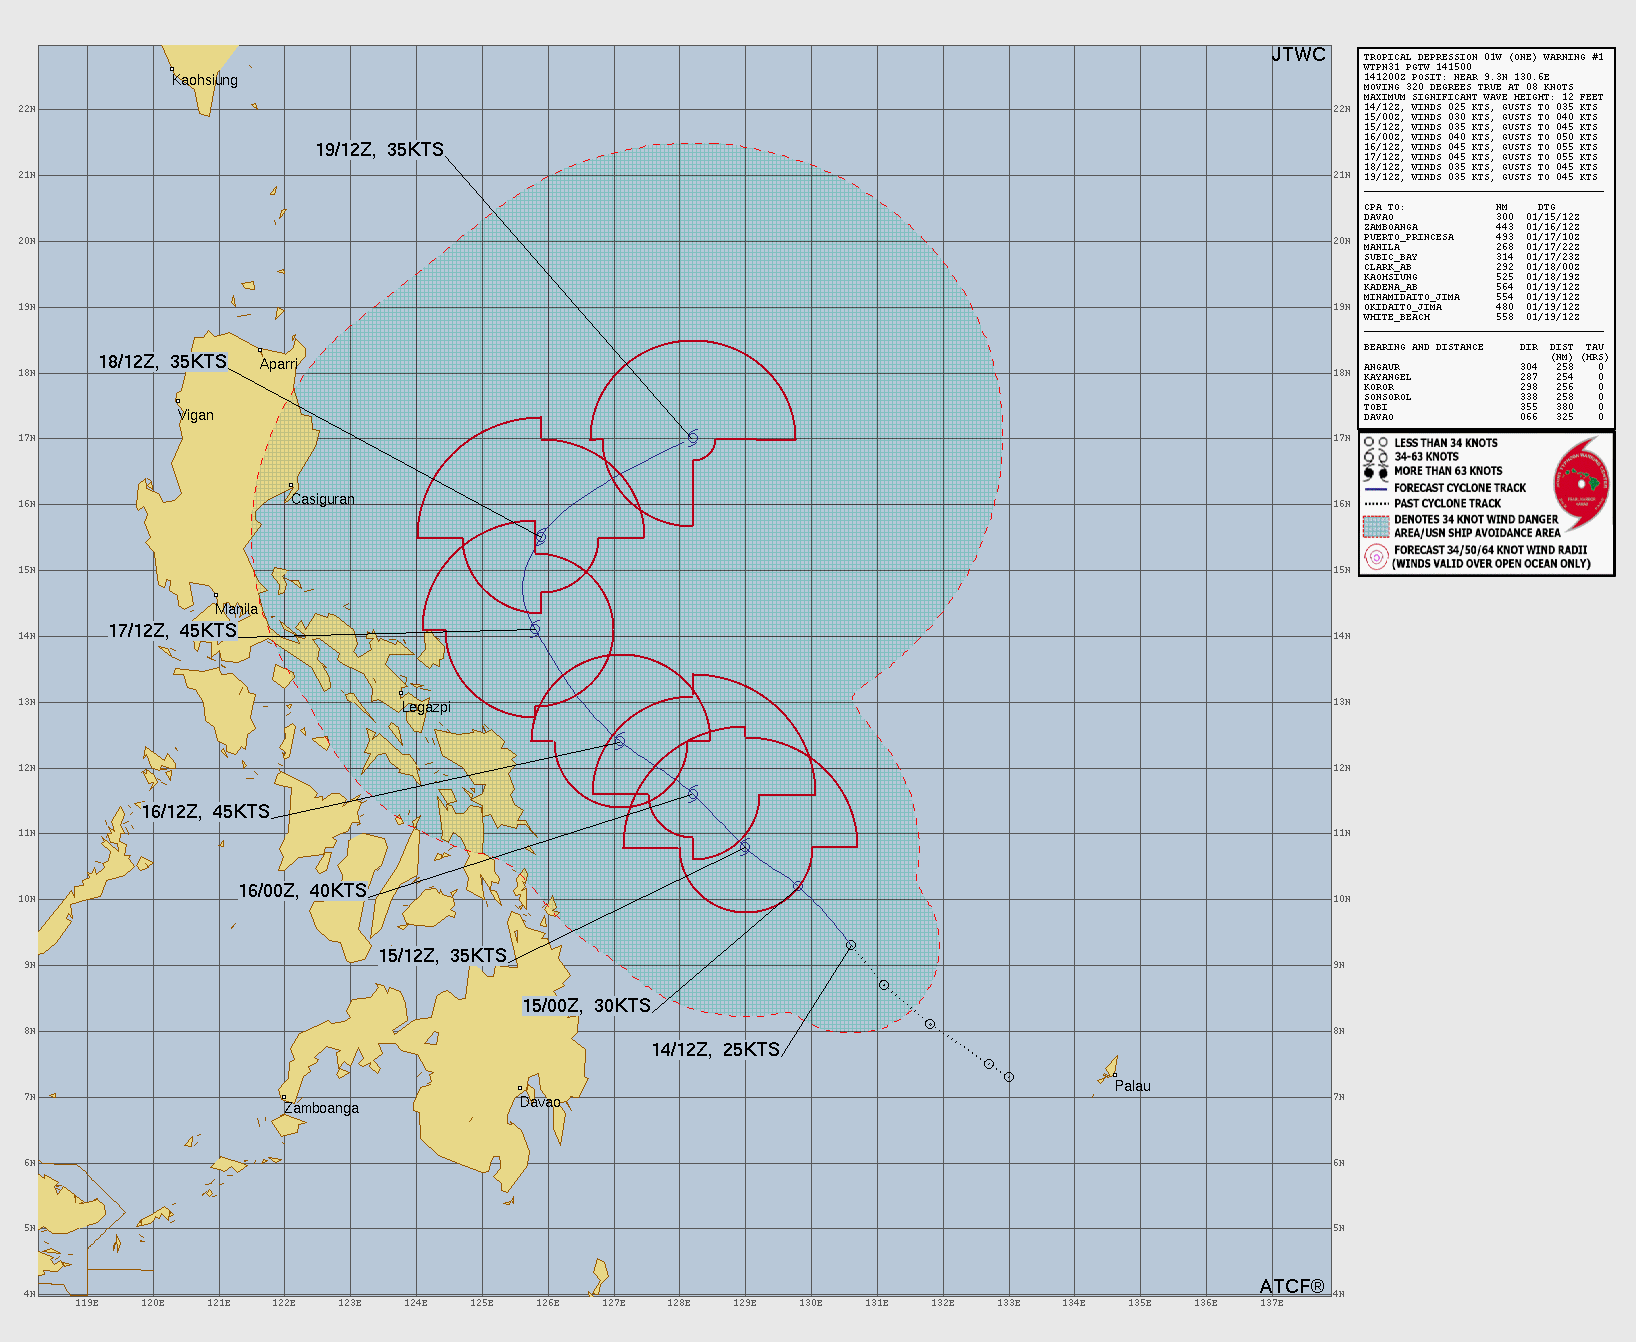Image resolution: width=1636 pixels, height=1342 pixels.
Task: Click the Manila city marker on the map
Action: coord(216,596)
